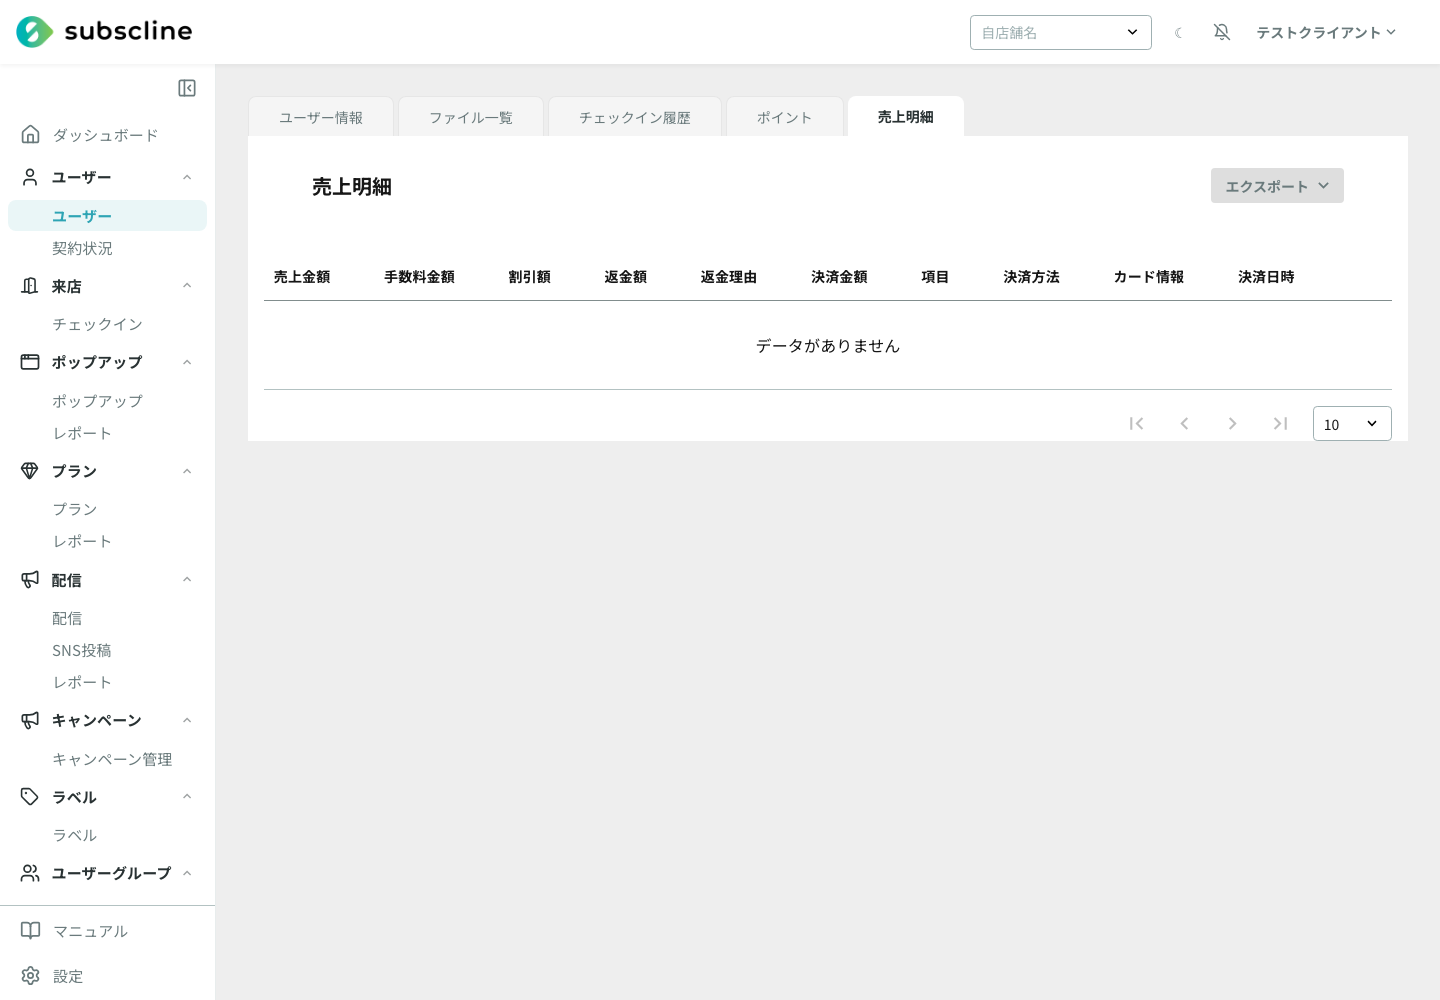
Task: Click the subscline logo
Action: point(104,32)
